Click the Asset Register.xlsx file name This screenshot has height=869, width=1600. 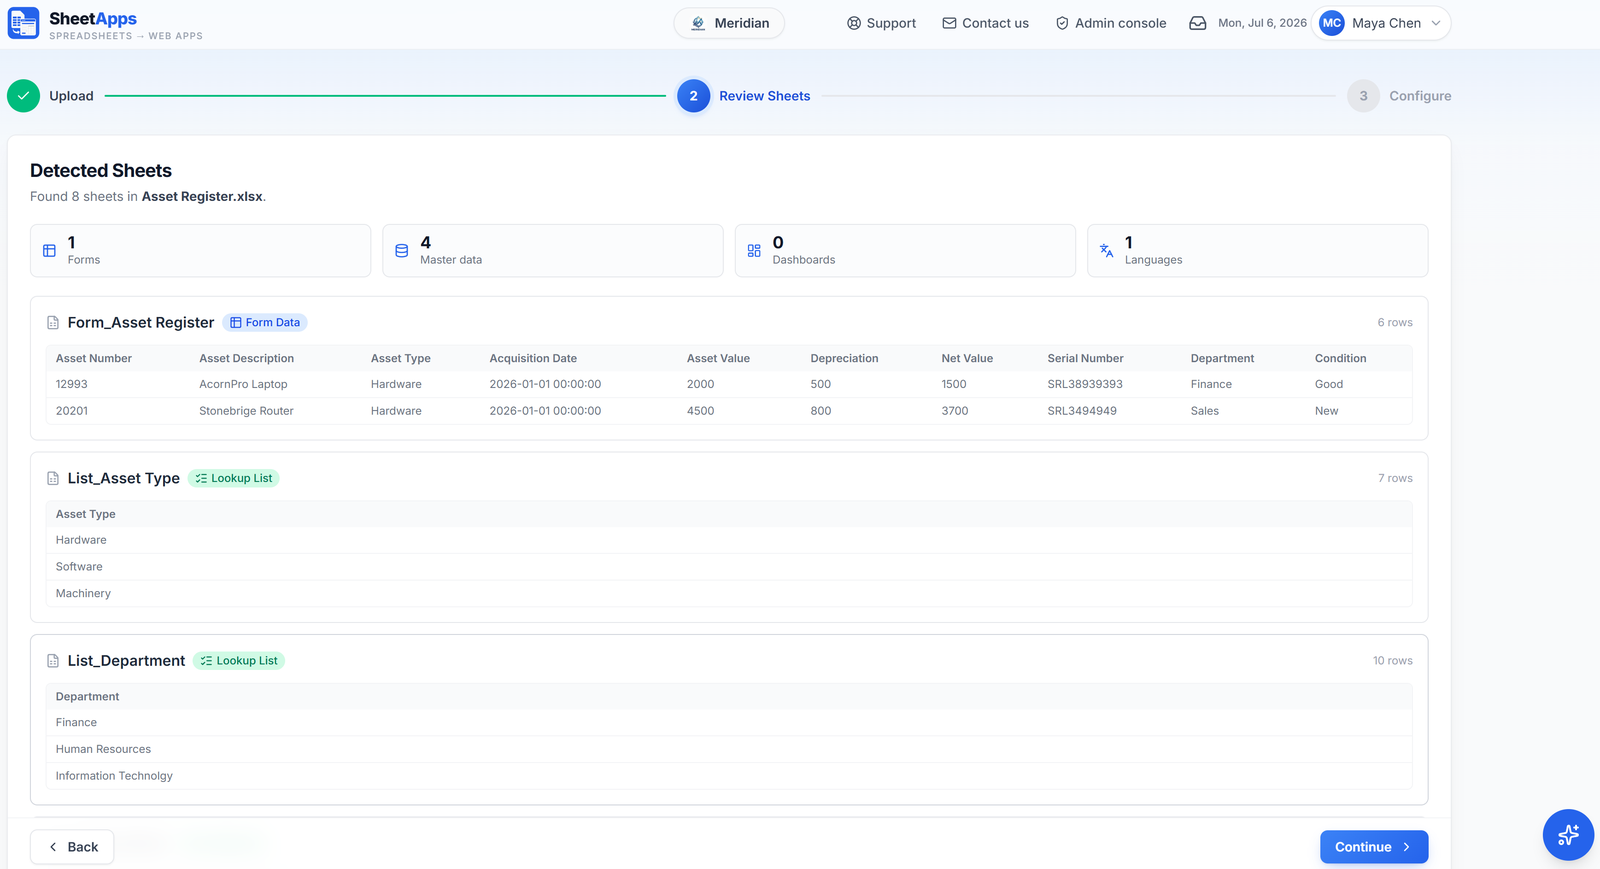point(202,196)
